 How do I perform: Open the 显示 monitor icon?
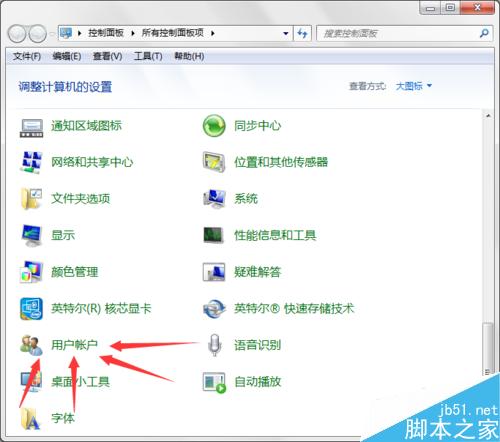click(x=31, y=235)
